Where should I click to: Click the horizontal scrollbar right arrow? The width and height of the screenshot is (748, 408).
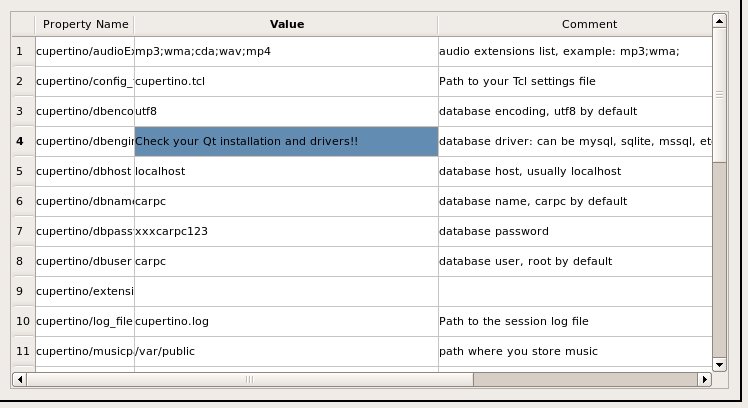pyautogui.click(x=705, y=380)
